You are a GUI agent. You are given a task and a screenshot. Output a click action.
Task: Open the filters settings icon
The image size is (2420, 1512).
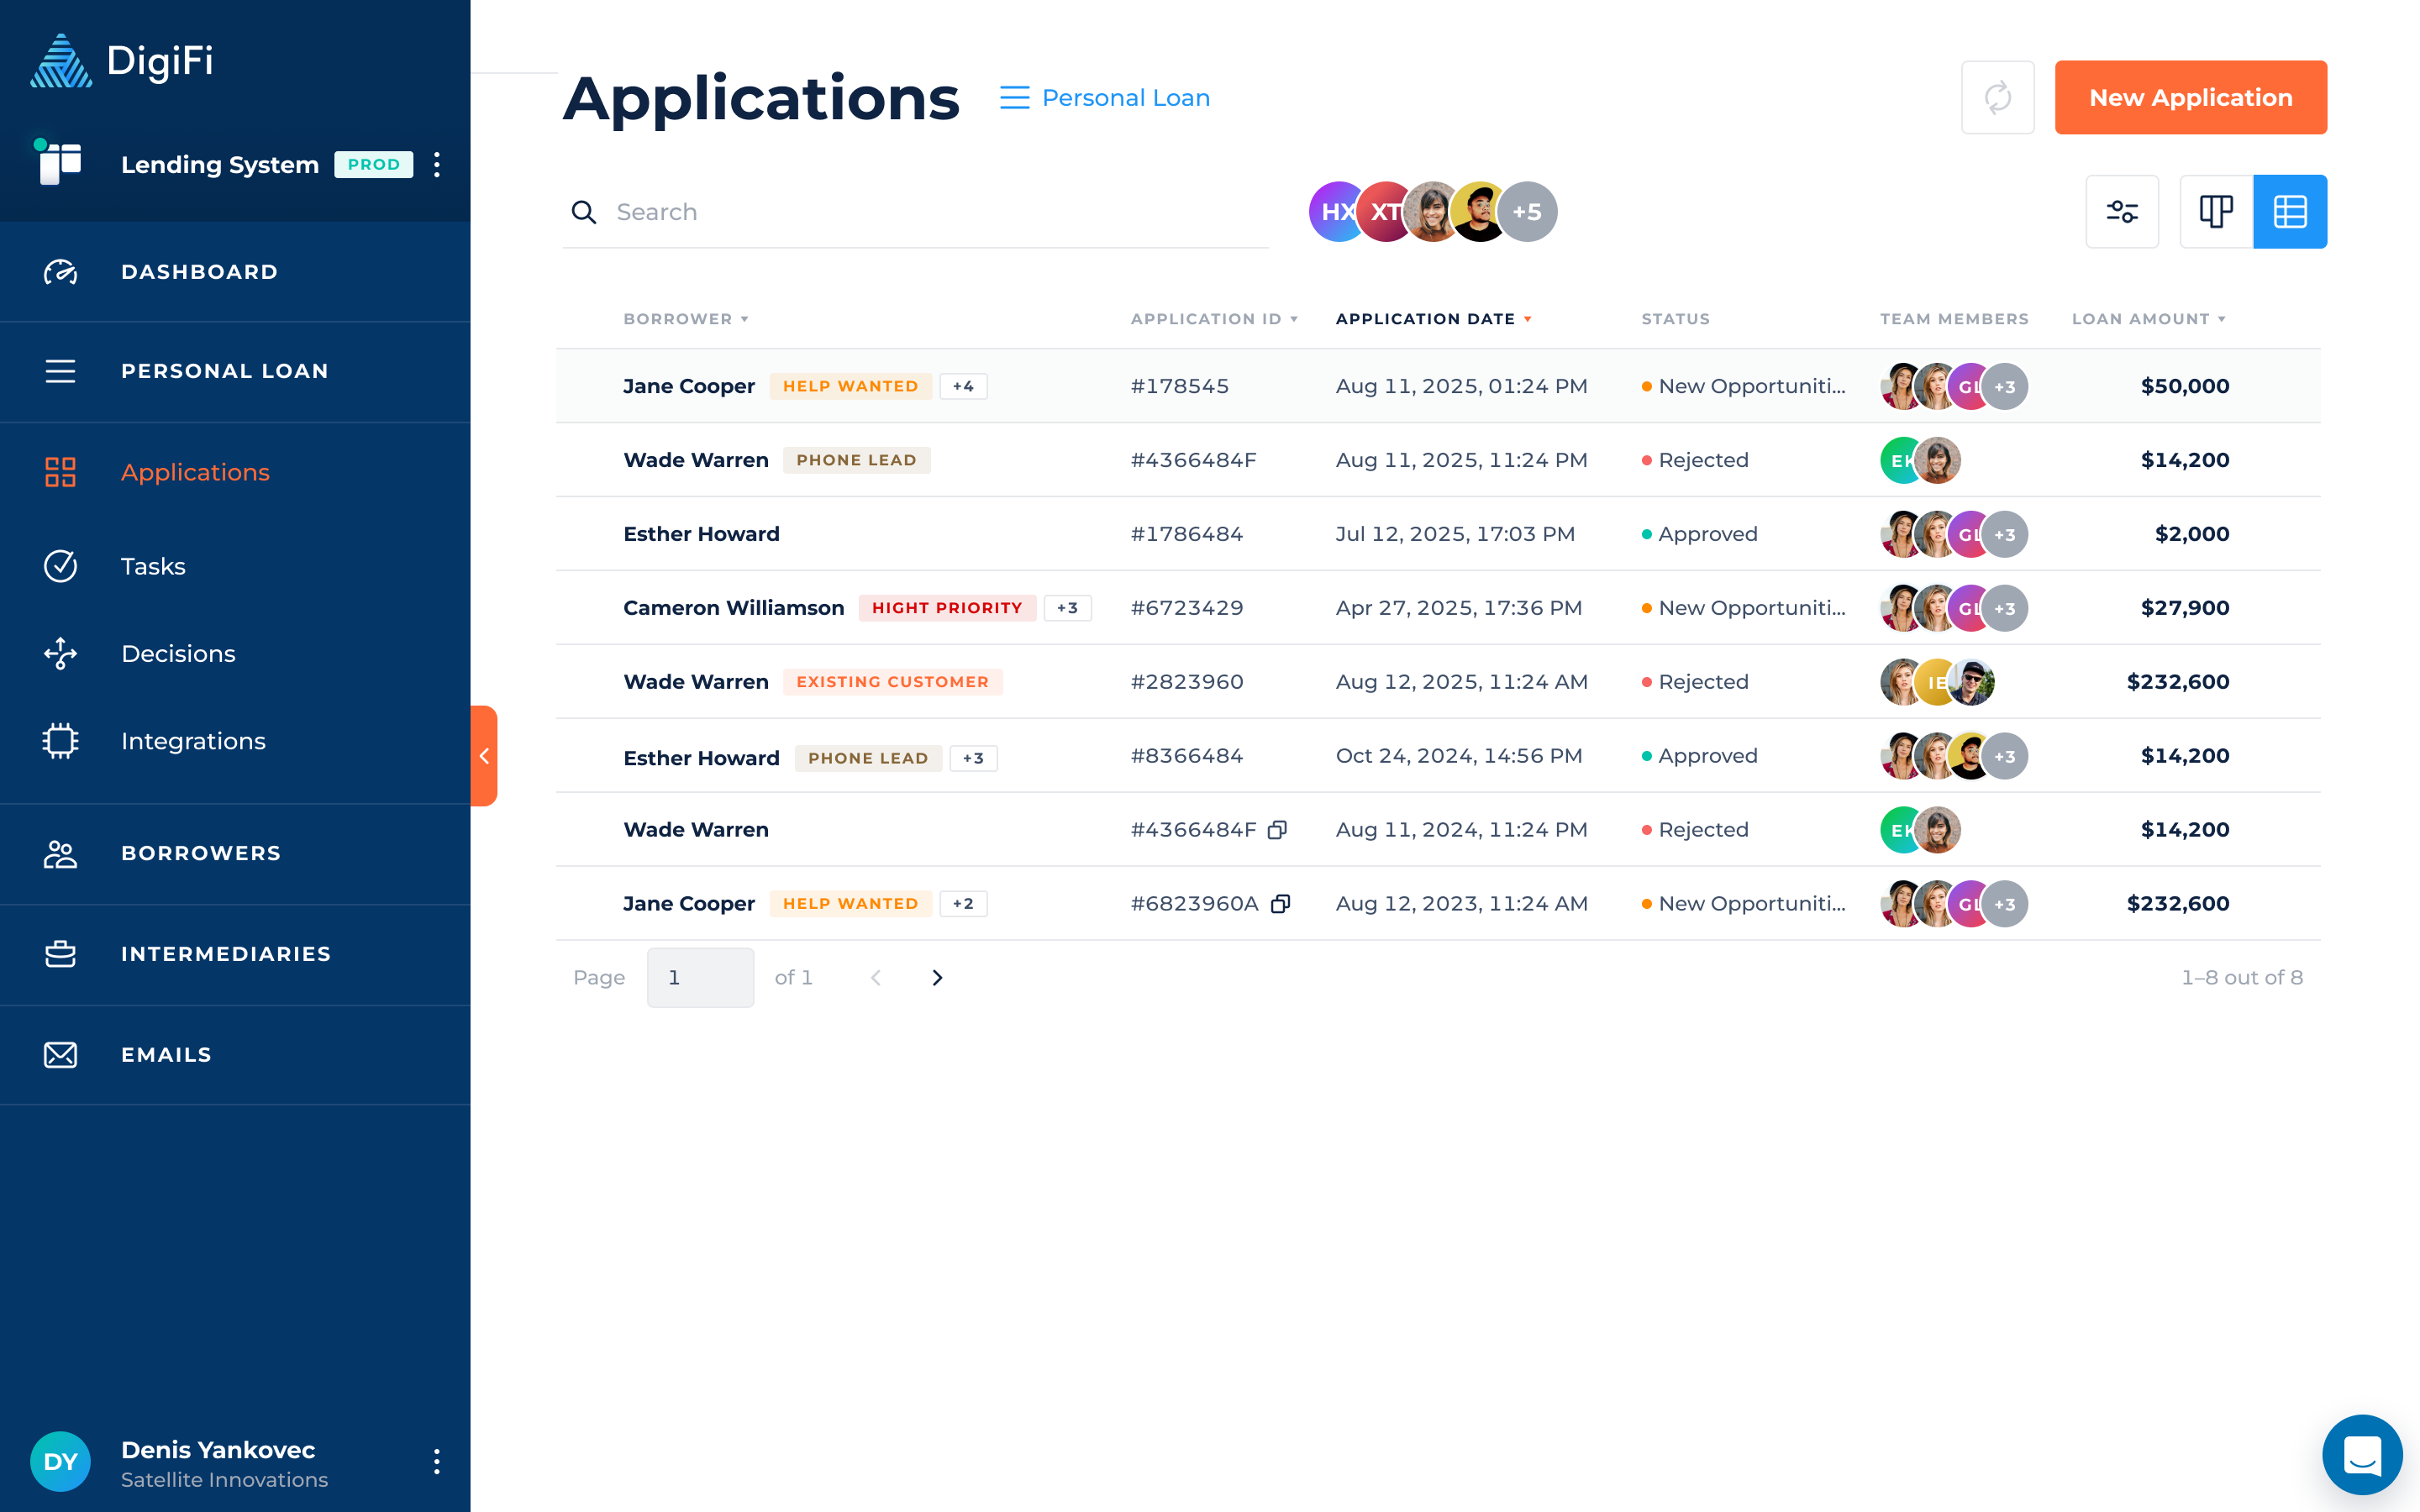[x=2122, y=212]
